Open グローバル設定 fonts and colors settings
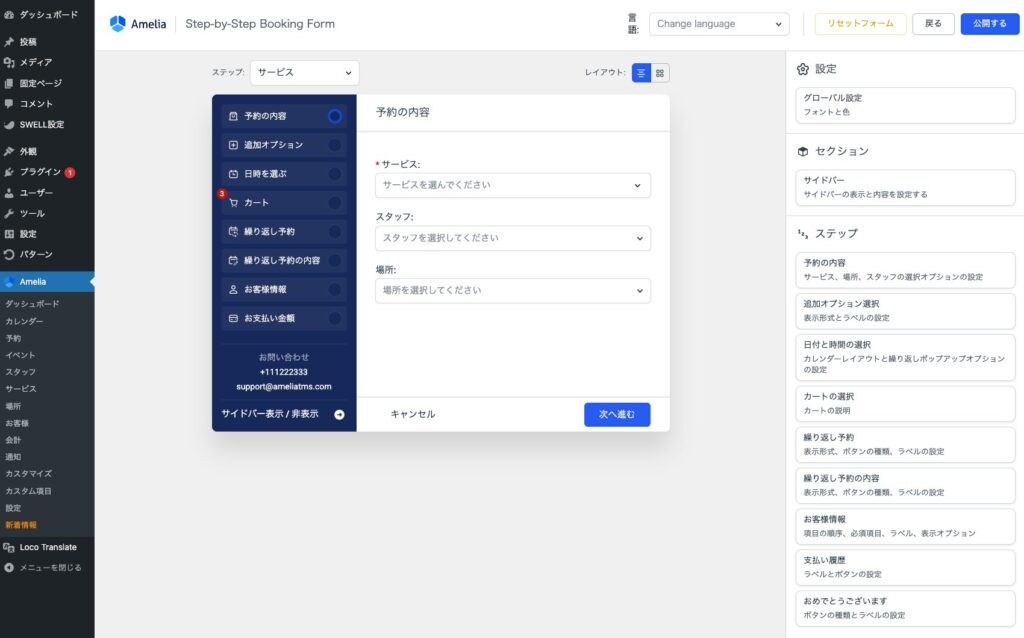The width and height of the screenshot is (1024, 638). pos(905,105)
